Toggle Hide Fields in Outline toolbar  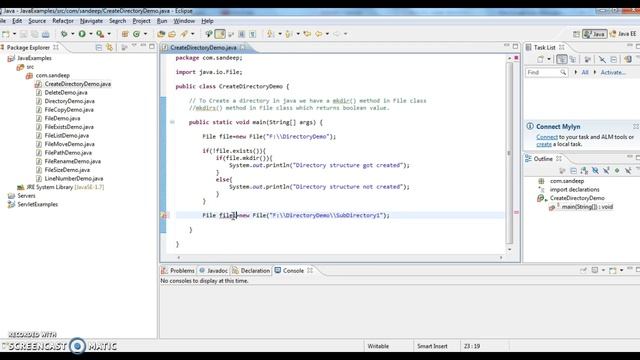point(595,171)
